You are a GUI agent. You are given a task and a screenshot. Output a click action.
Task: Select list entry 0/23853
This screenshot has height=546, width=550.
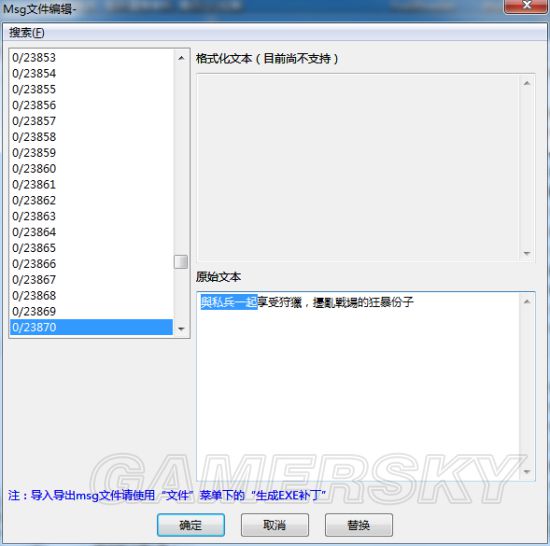pos(92,58)
